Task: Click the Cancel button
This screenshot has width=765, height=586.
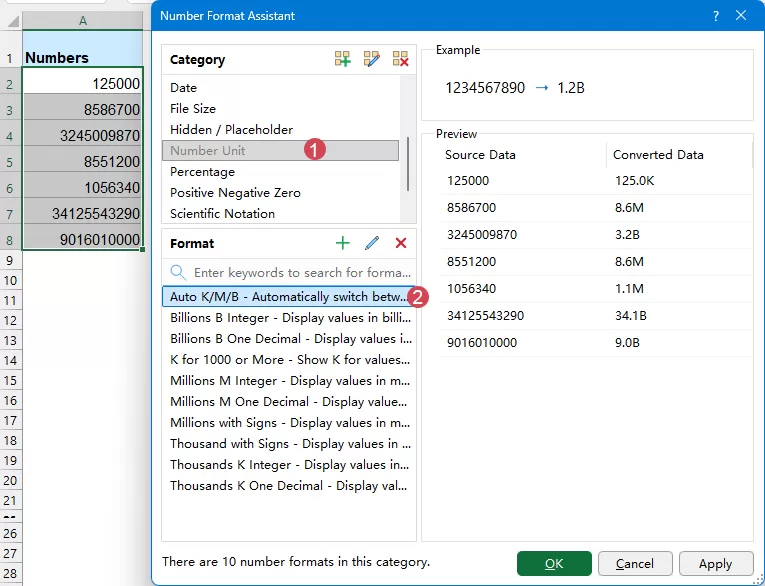Action: [x=635, y=564]
